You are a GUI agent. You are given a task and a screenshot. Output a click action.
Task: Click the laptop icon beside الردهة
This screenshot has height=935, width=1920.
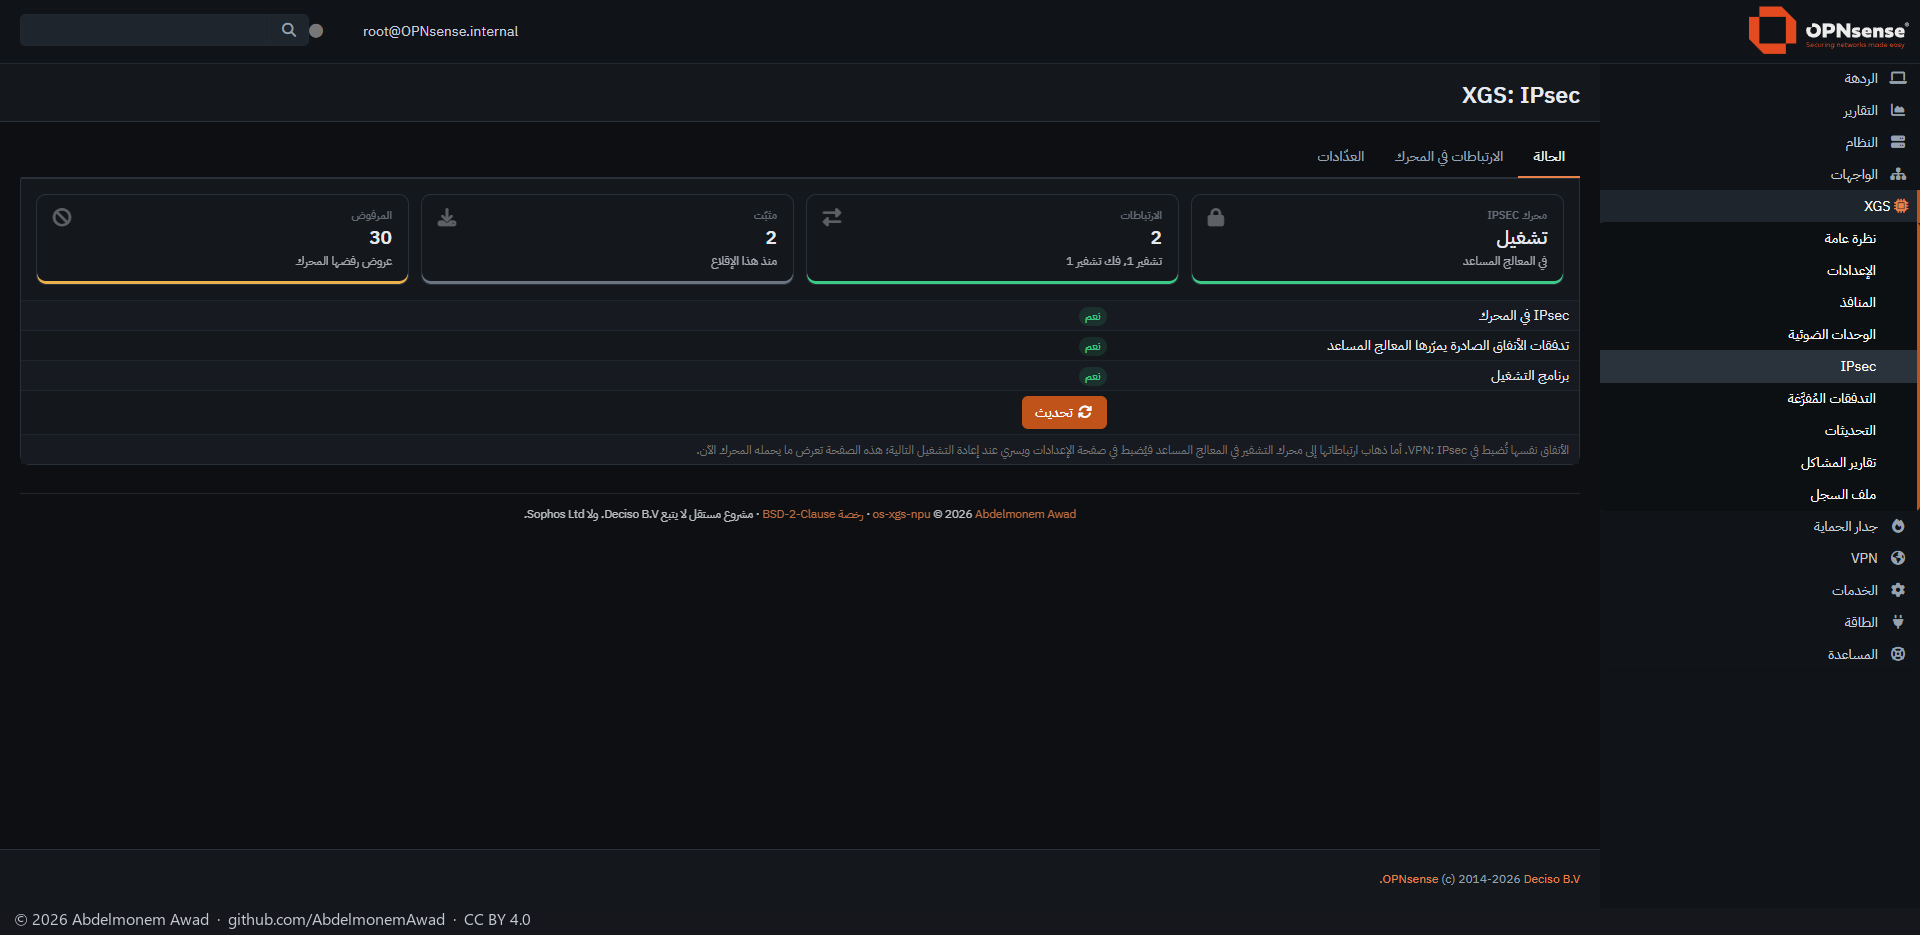point(1898,78)
